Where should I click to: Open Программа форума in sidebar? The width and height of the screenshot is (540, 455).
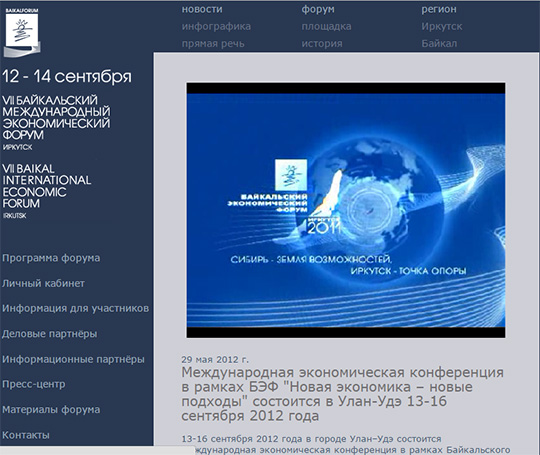coord(51,258)
